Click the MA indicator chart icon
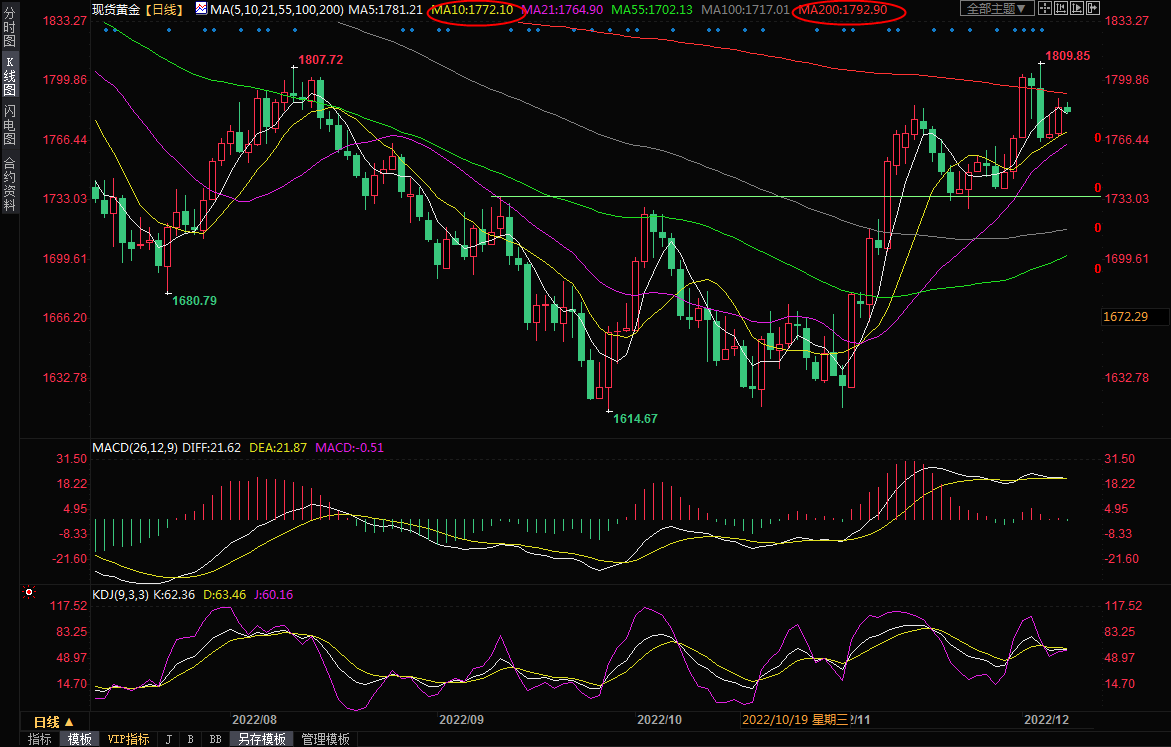Screen dimensions: 1171x747 point(201,9)
